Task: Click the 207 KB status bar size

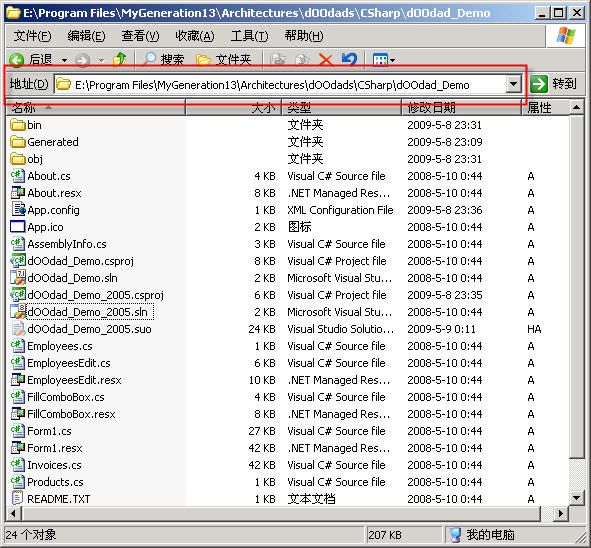Action: click(385, 535)
